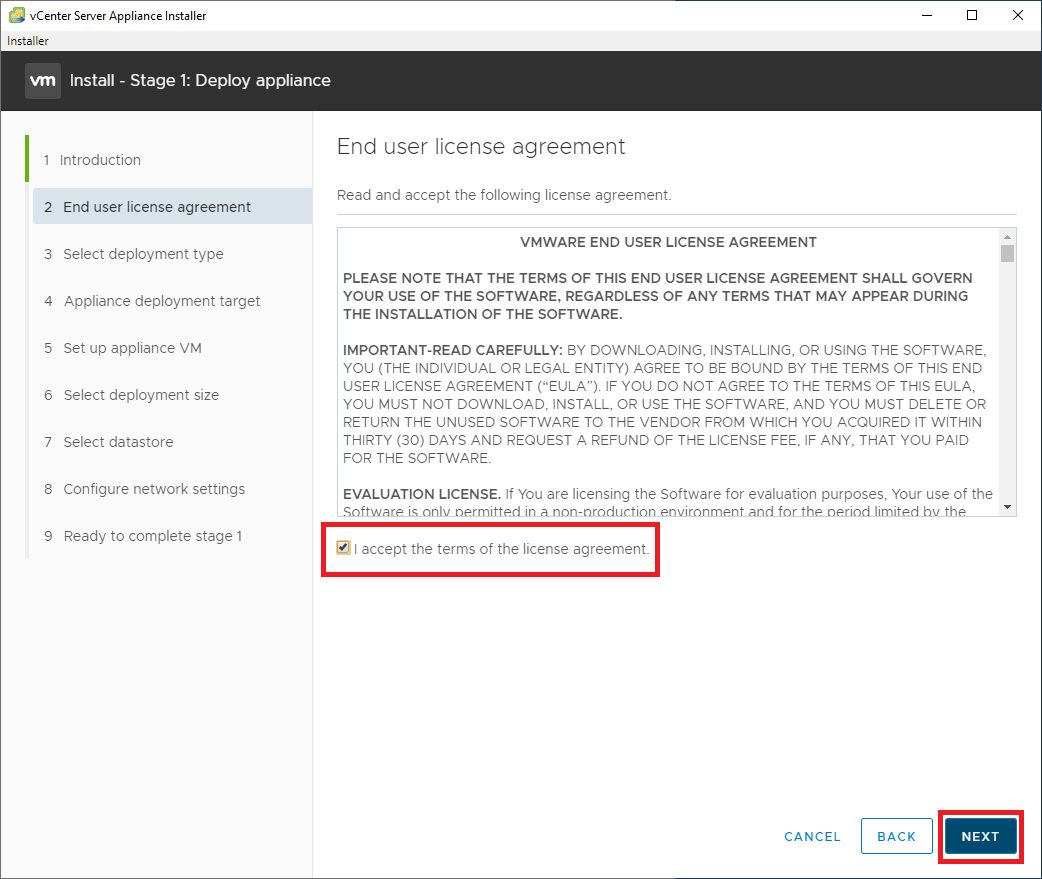Toggle the accept license agreement checkbox
Viewport: 1042px width, 879px height.
tap(344, 548)
